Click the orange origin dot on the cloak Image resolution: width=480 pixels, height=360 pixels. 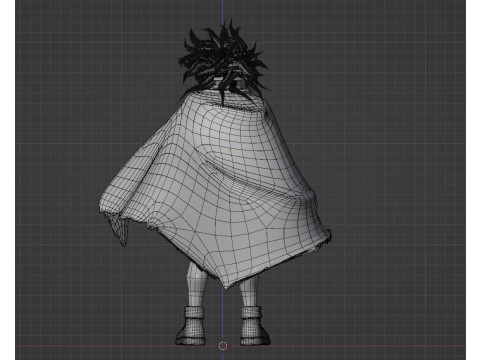[230, 150]
